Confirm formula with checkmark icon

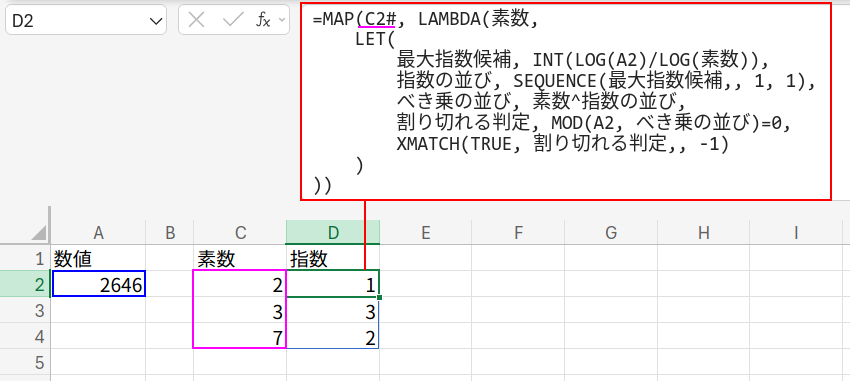pyautogui.click(x=234, y=21)
